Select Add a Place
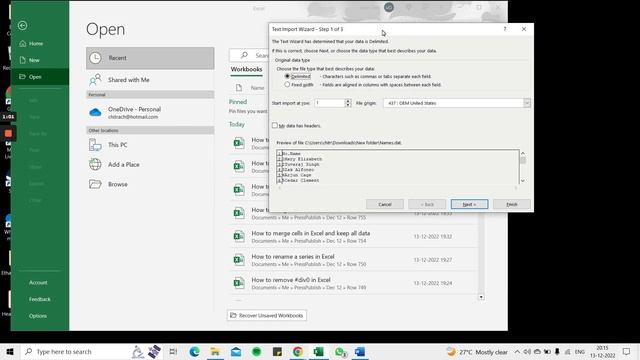This screenshot has height=360, width=640. [150, 164]
